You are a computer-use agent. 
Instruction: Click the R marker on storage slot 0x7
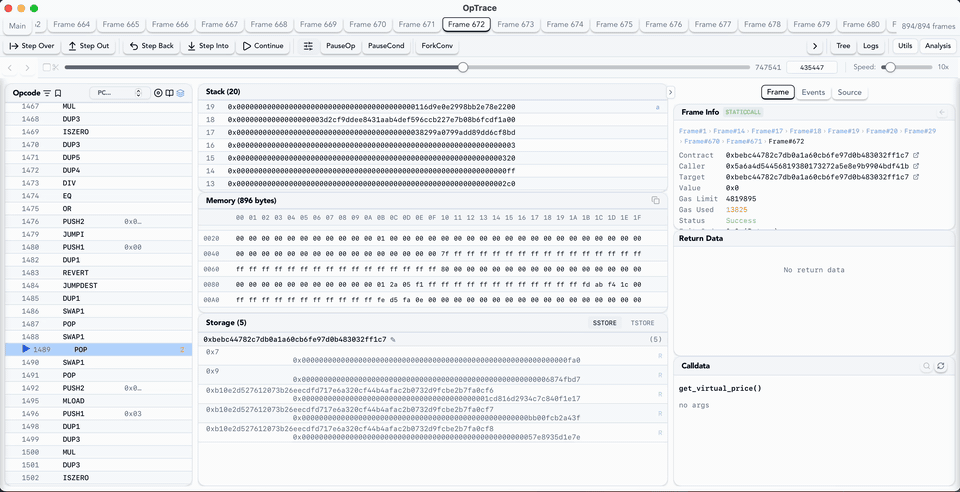[660, 356]
